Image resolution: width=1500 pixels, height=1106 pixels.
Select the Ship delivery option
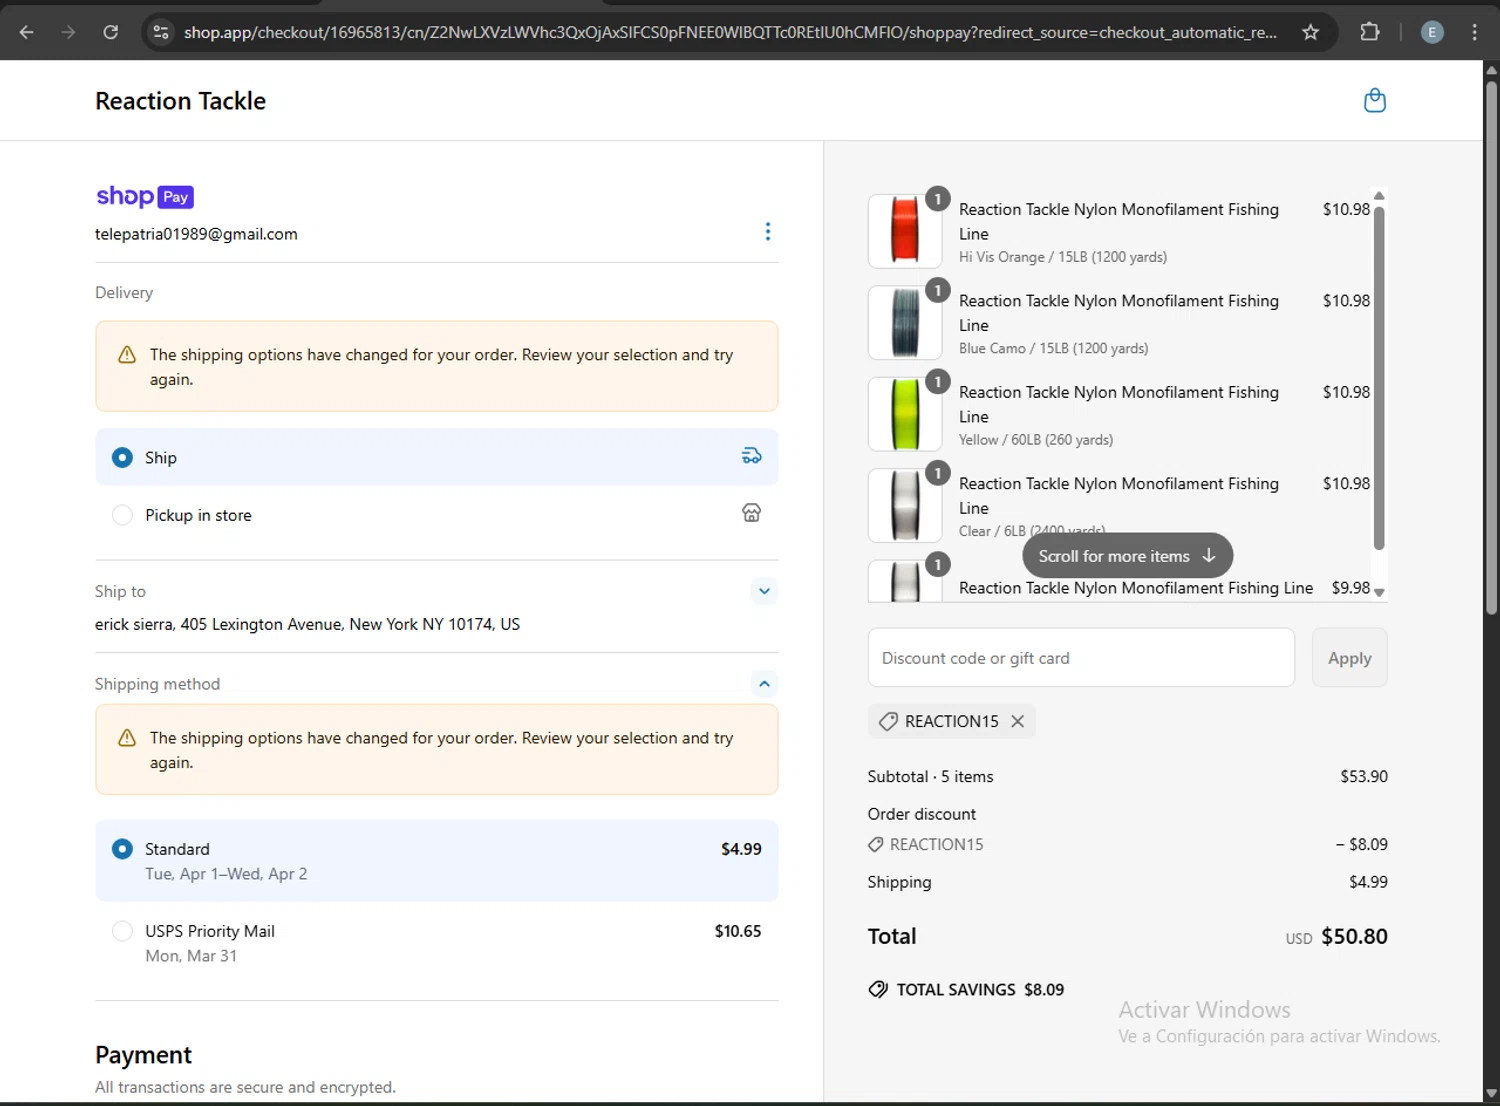tap(436, 457)
